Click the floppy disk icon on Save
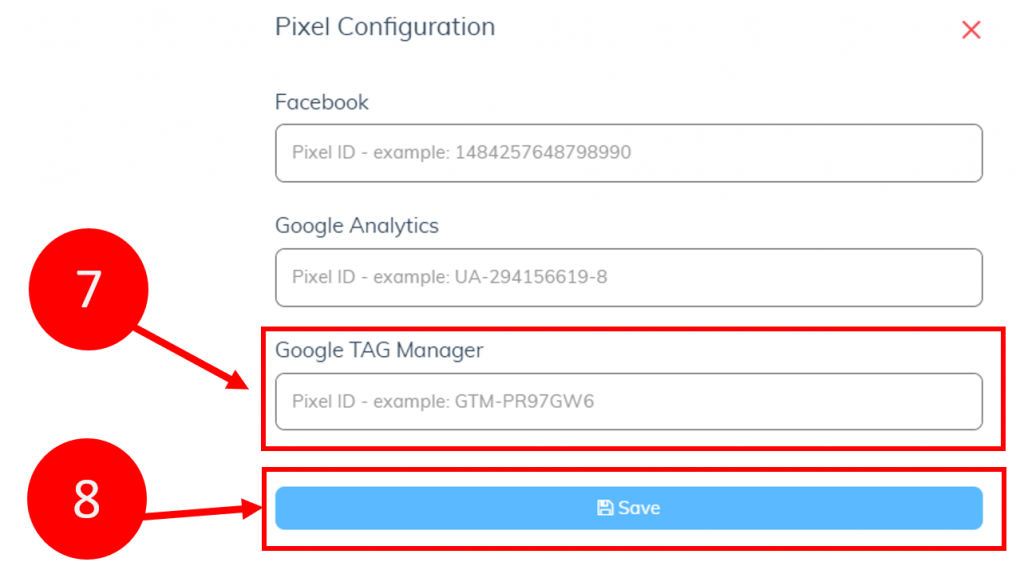 coord(605,507)
